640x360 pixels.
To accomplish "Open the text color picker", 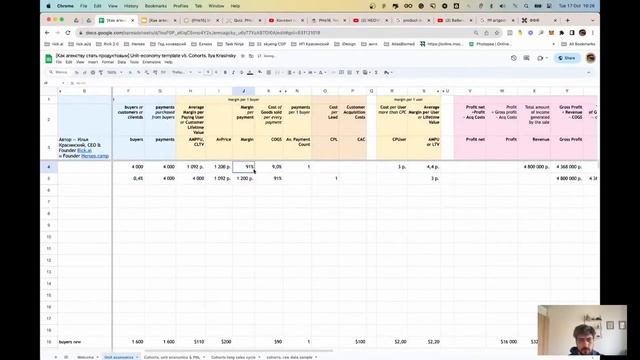I will [x=250, y=72].
